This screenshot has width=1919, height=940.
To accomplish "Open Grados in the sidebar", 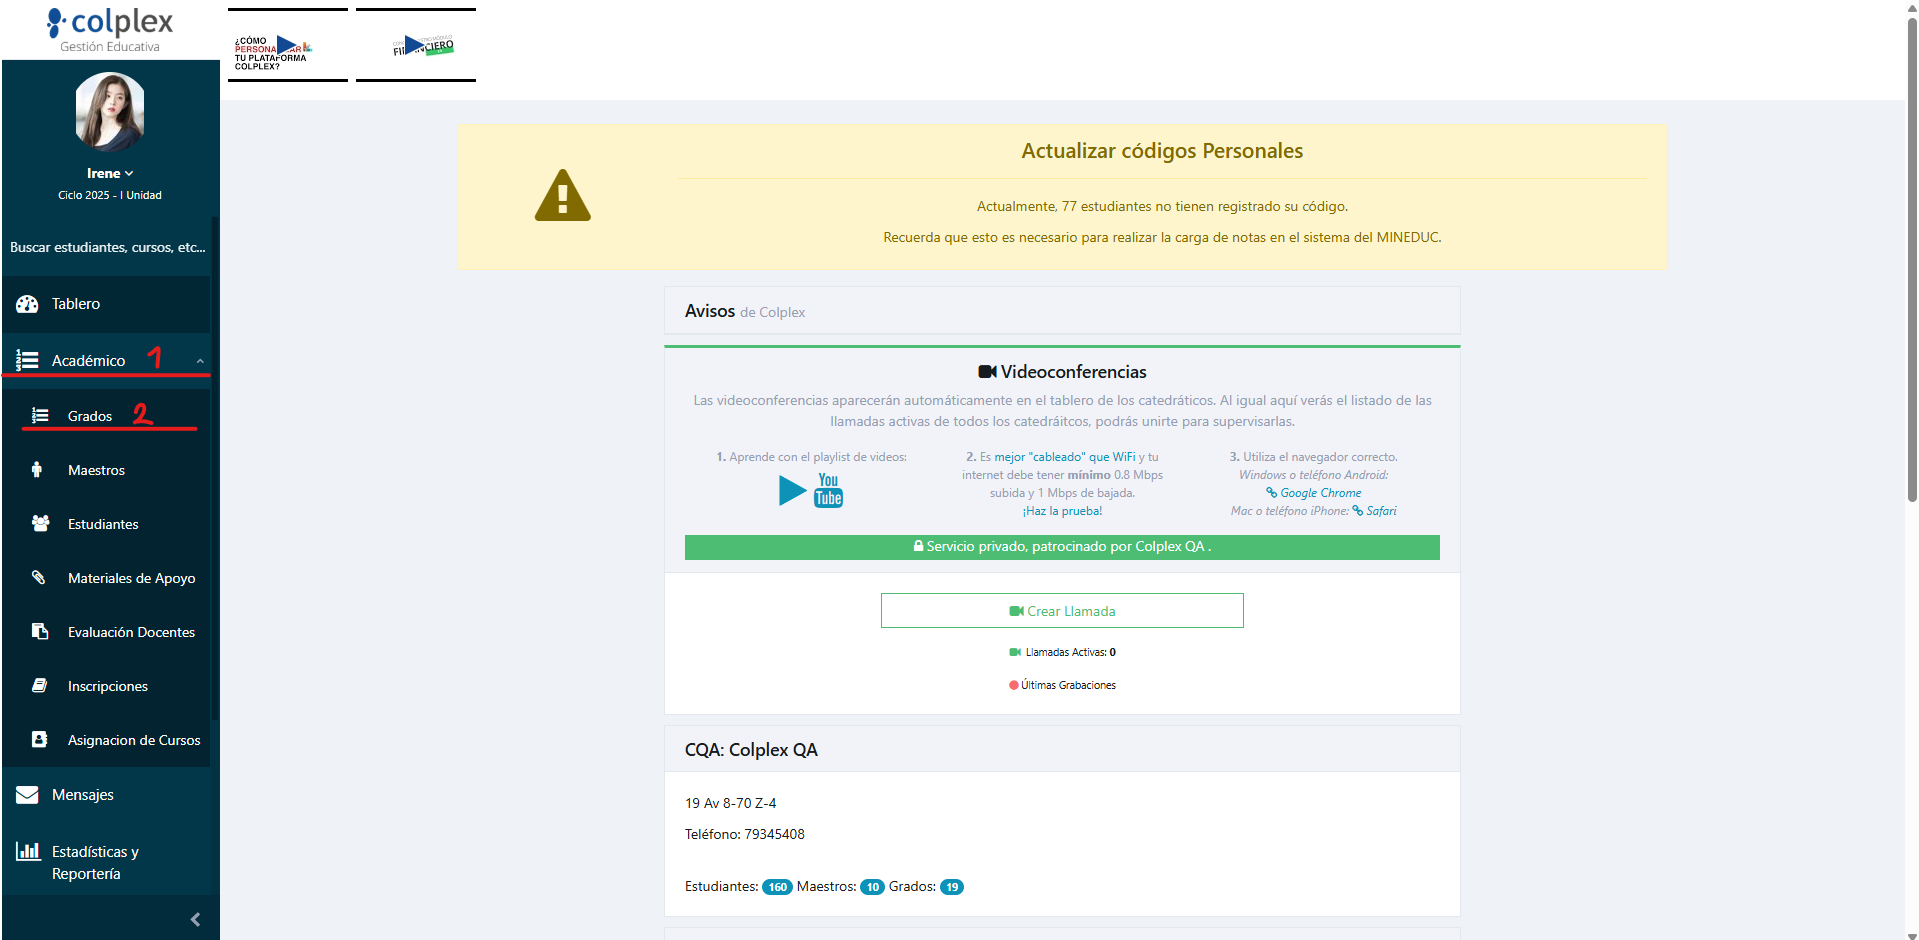I will coord(90,416).
